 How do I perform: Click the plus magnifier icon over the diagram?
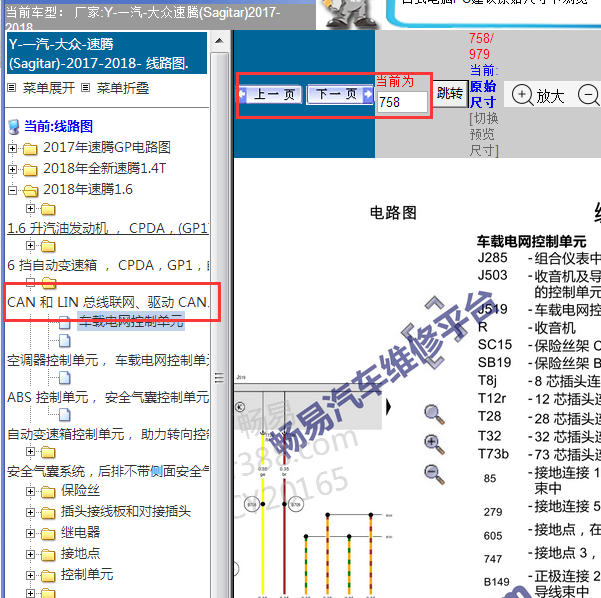pyautogui.click(x=434, y=445)
